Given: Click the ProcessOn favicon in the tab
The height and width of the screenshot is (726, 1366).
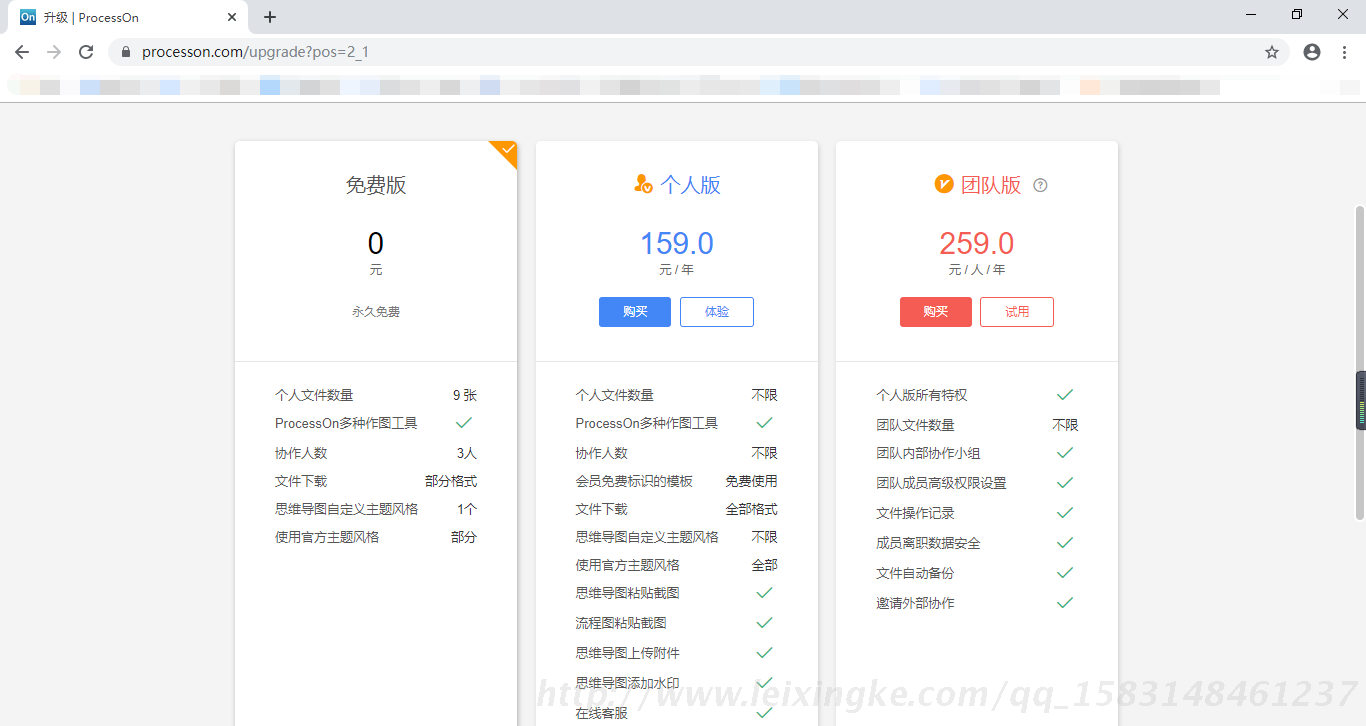Looking at the screenshot, I should tap(28, 17).
